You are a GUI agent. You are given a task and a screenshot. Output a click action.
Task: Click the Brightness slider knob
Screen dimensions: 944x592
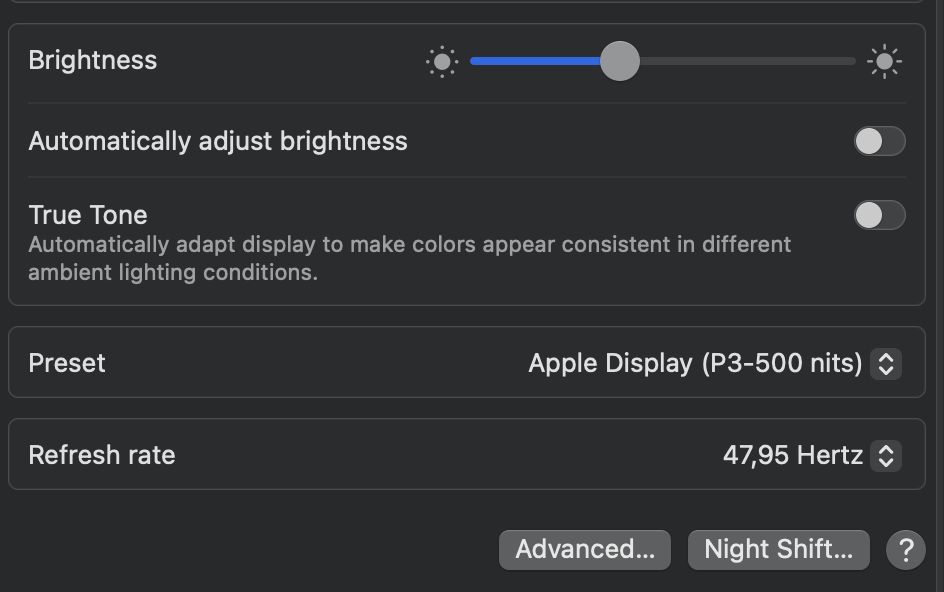pyautogui.click(x=620, y=61)
